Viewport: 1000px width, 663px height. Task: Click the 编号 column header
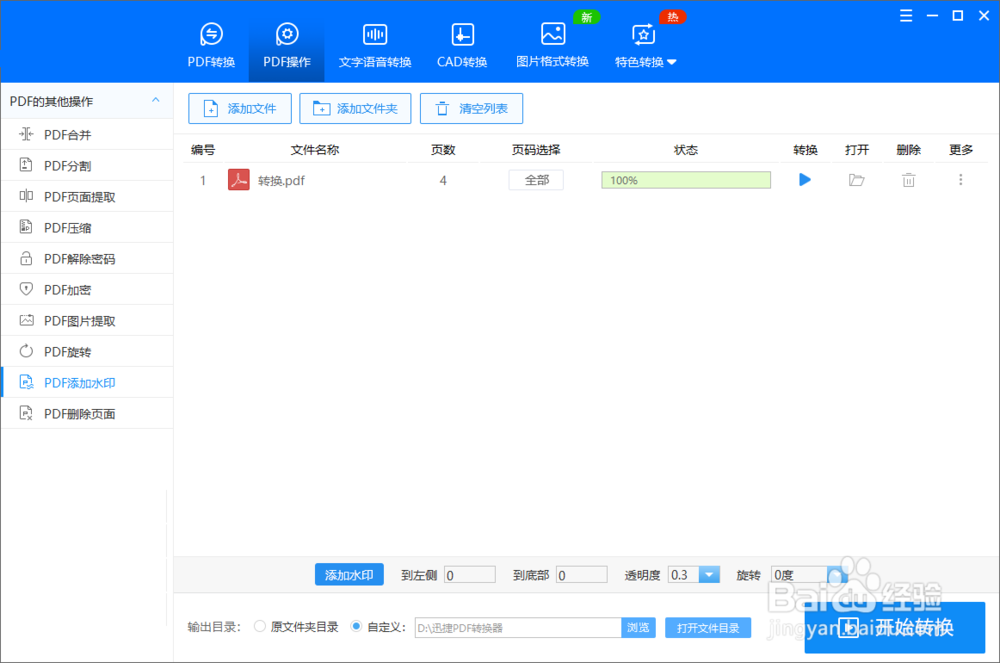click(x=203, y=150)
